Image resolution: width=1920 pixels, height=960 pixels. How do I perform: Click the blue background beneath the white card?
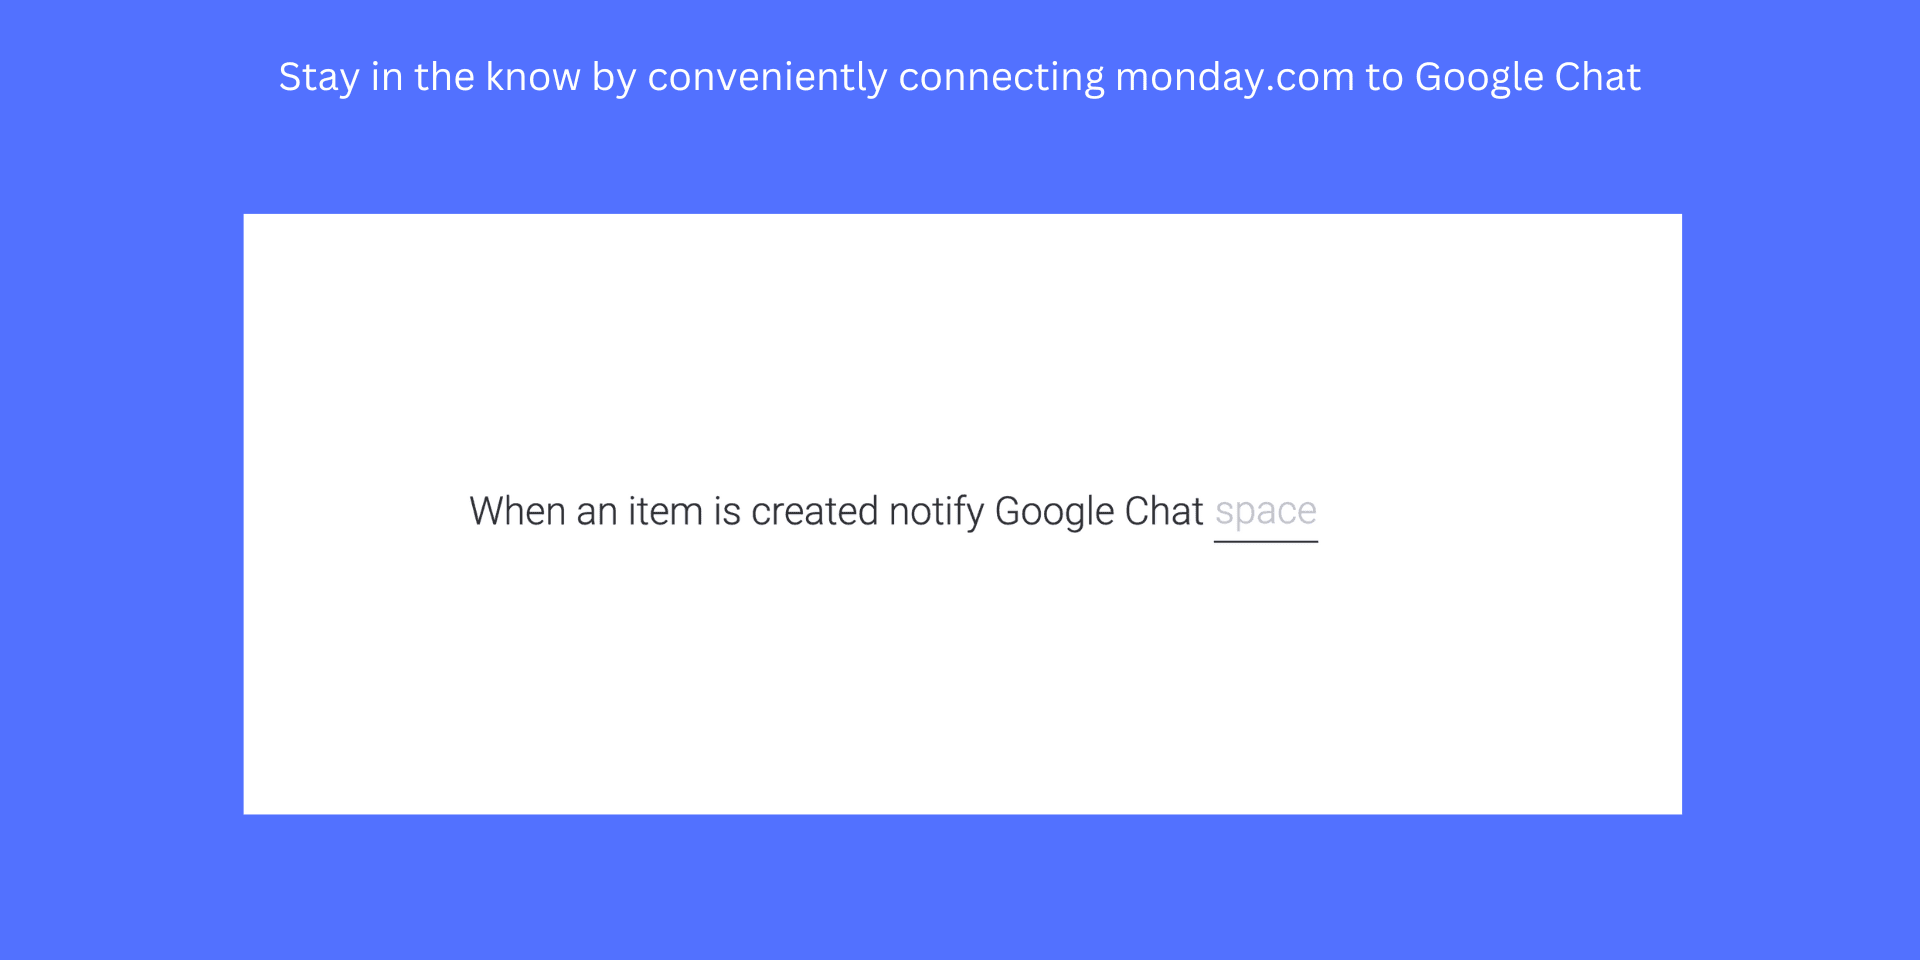(x=962, y=887)
